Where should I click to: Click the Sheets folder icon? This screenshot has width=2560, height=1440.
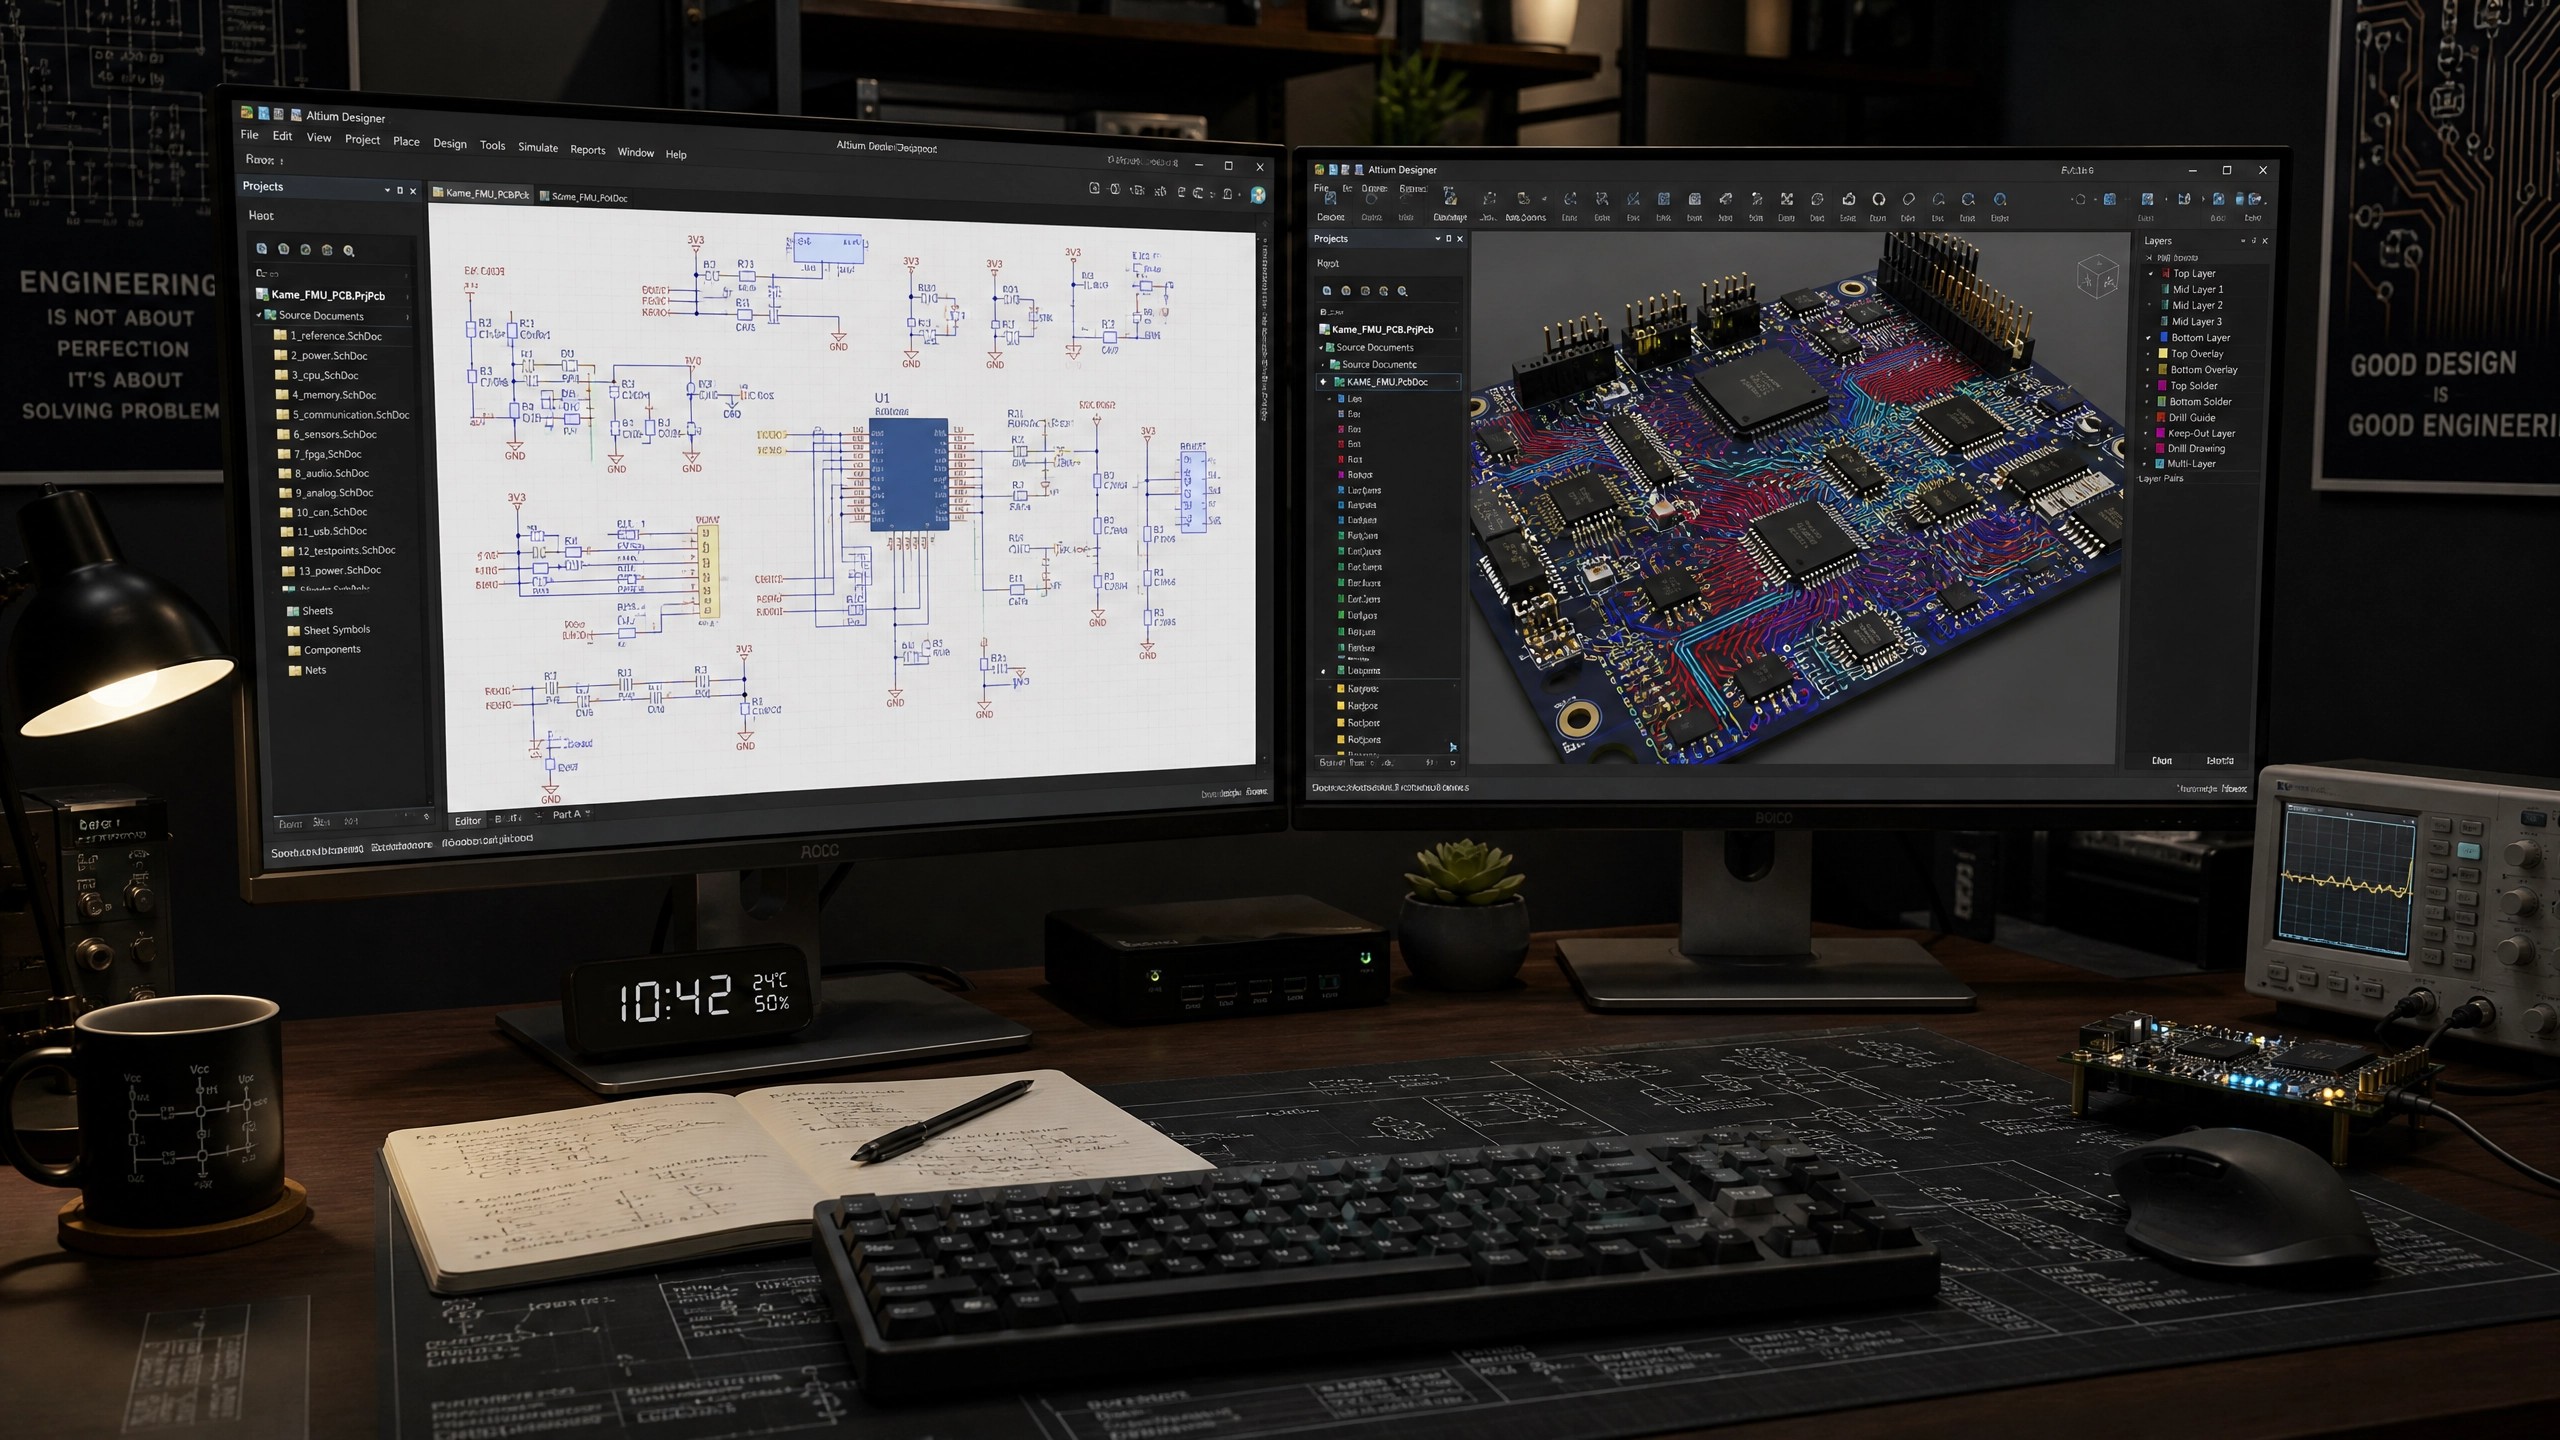(293, 610)
